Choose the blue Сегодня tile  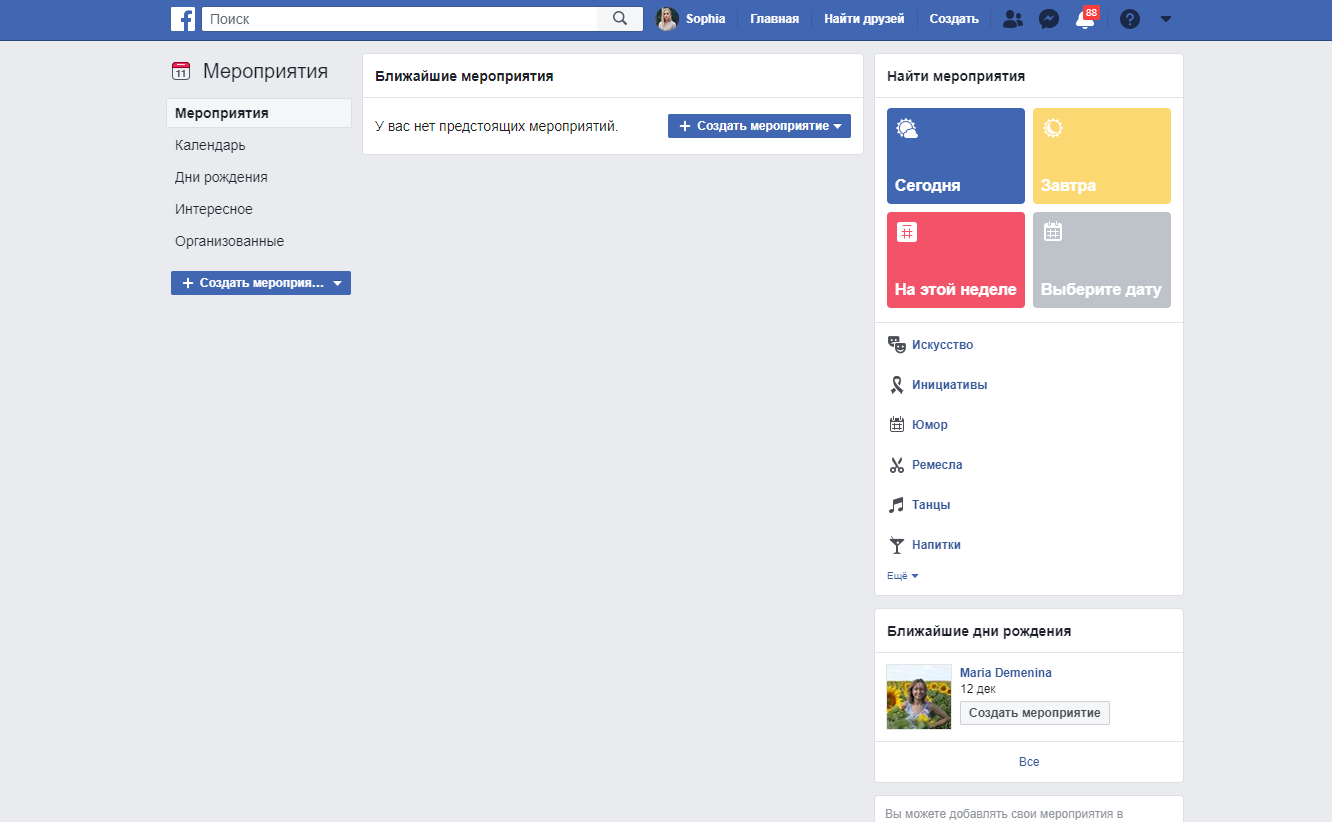coord(956,156)
